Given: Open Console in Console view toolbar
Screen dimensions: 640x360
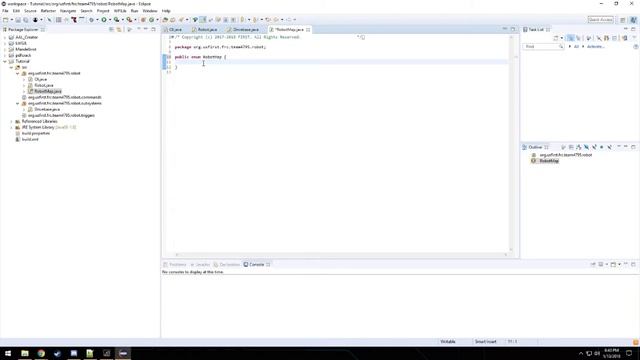Looking at the screenshot, I should coord(613,264).
